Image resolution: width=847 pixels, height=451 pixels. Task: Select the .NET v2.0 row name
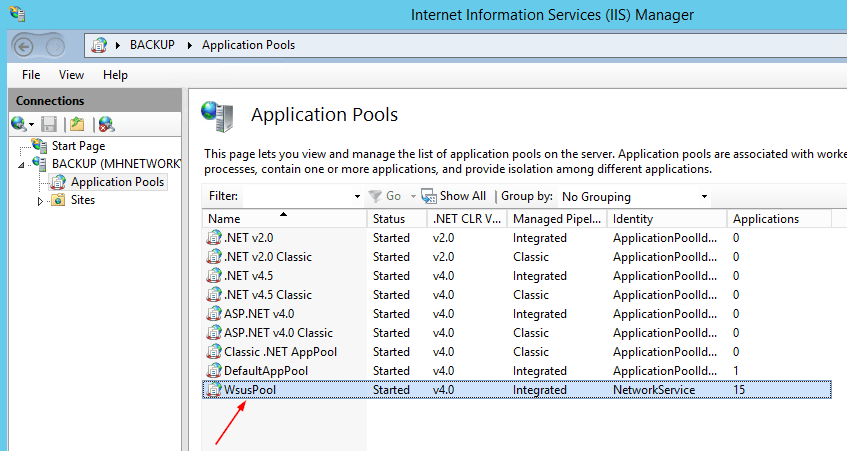[x=248, y=238]
